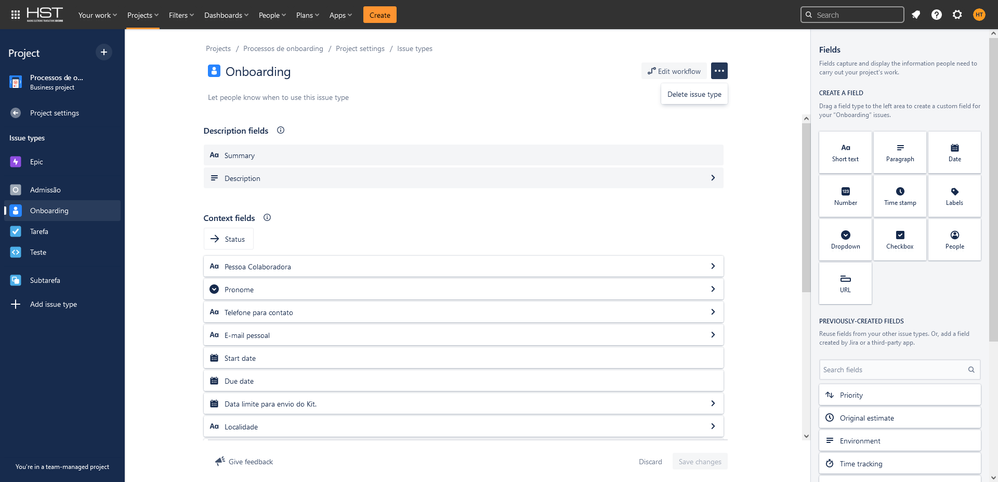This screenshot has width=998, height=482.
Task: Click the search magnifier in Search fields
Action: pos(971,369)
